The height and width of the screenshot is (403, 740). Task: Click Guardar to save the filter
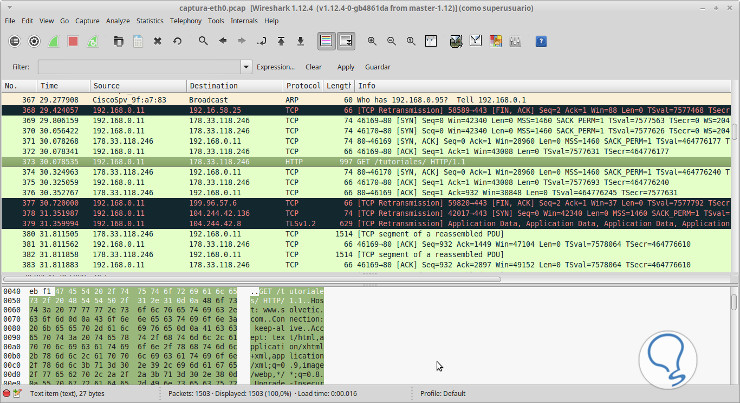point(378,67)
